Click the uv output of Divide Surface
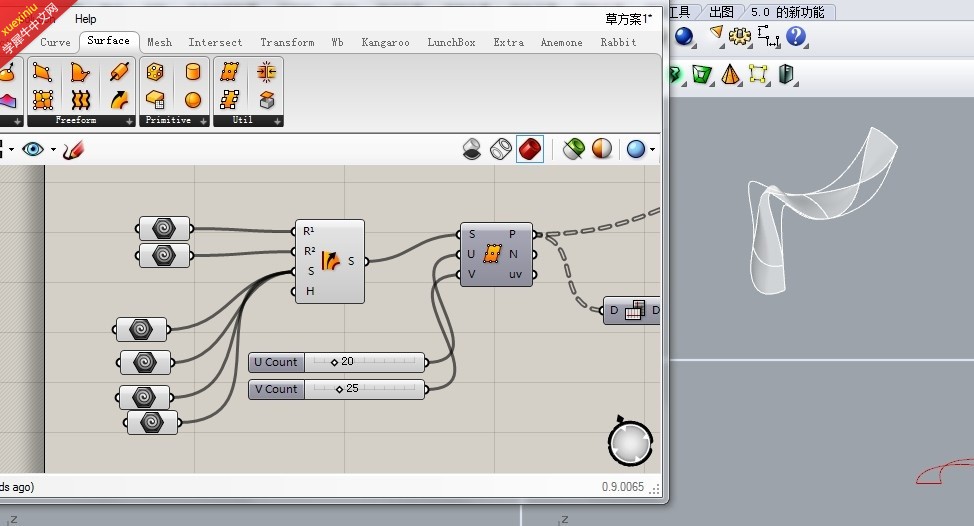The width and height of the screenshot is (974, 526). pos(515,274)
